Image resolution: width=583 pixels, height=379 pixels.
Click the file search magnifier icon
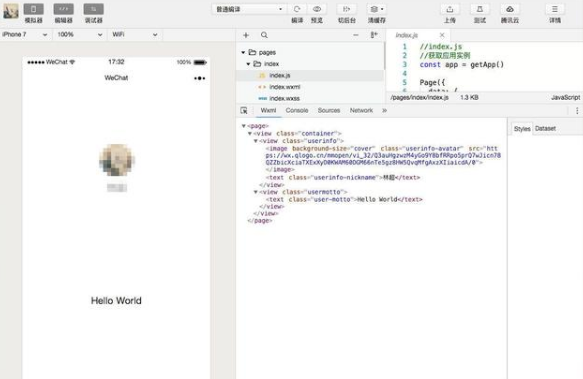pyautogui.click(x=264, y=35)
